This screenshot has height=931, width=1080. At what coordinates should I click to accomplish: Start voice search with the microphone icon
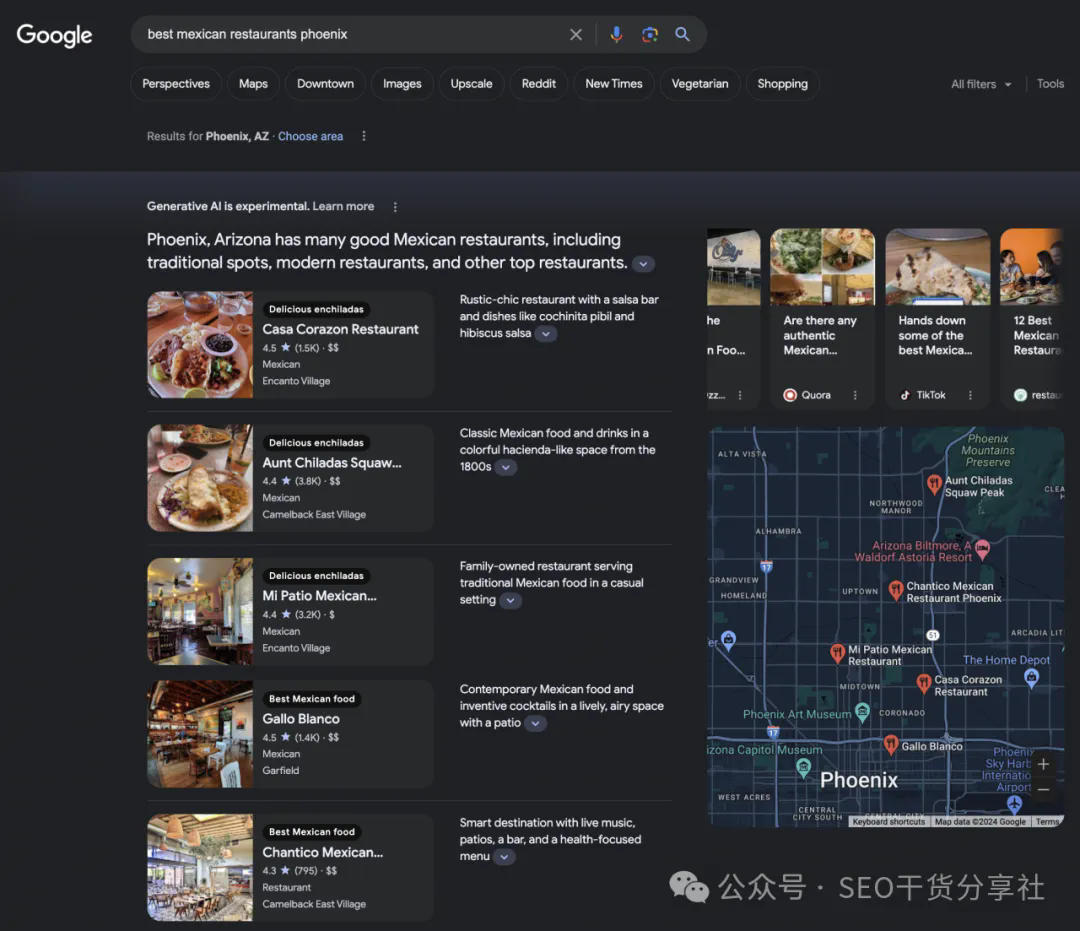[616, 34]
